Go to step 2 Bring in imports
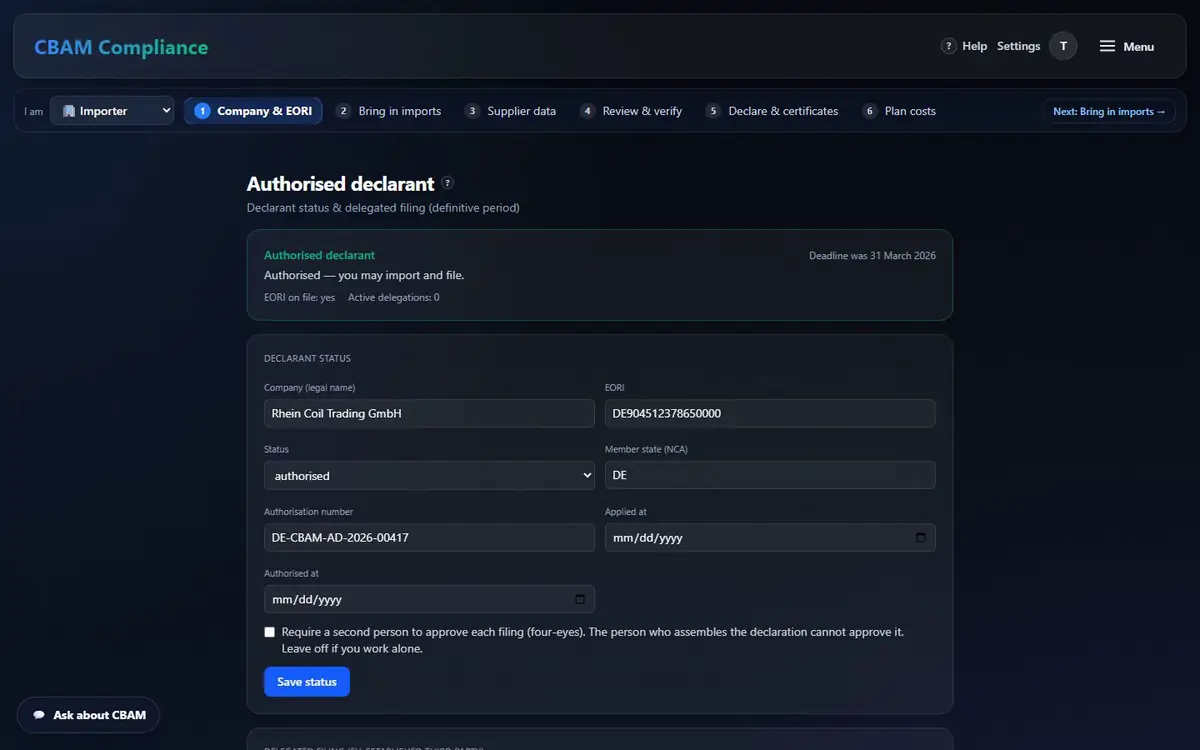 point(388,111)
